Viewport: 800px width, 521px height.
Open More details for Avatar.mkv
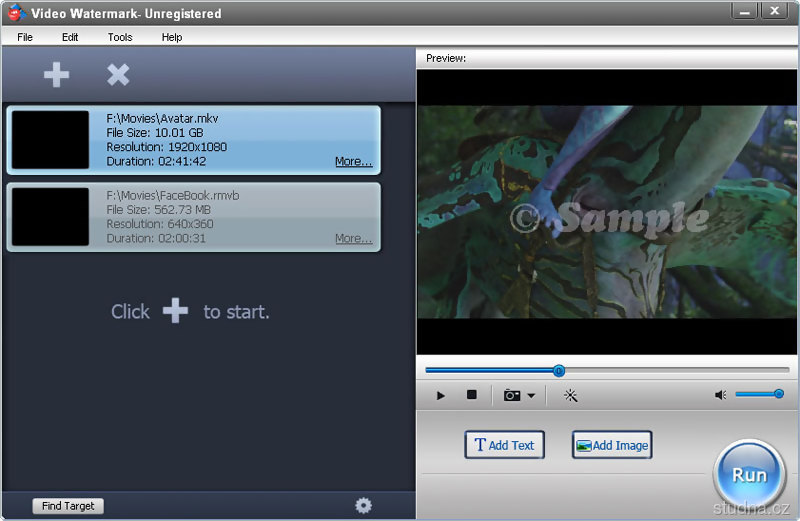coord(354,161)
